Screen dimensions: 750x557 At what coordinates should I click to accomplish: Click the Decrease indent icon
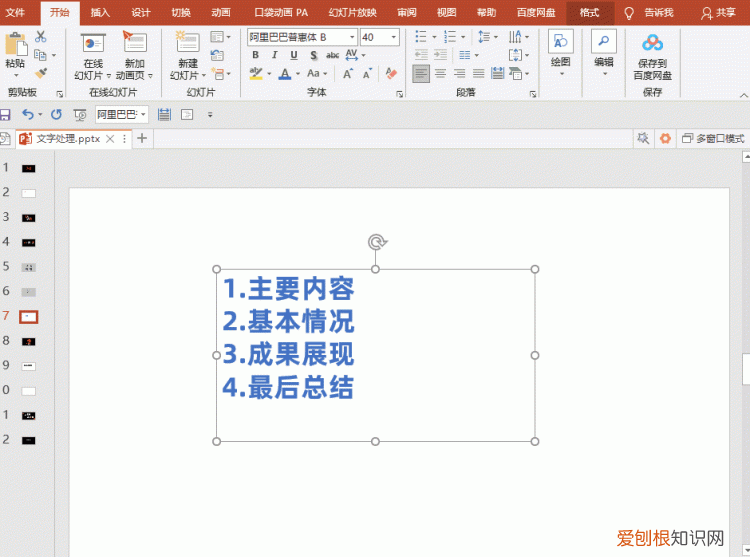421,55
